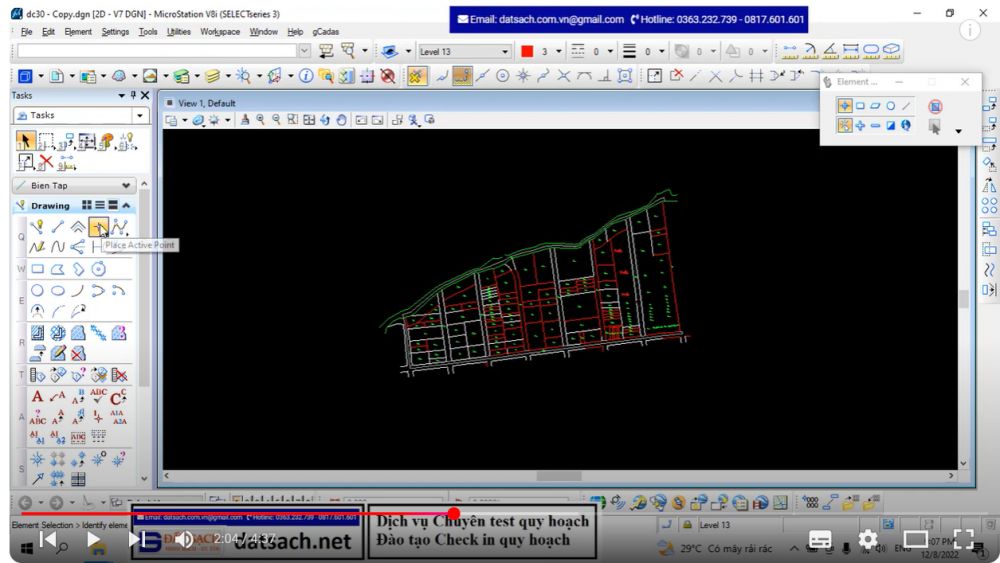Expand the Bien Tap task group

[x=126, y=185]
